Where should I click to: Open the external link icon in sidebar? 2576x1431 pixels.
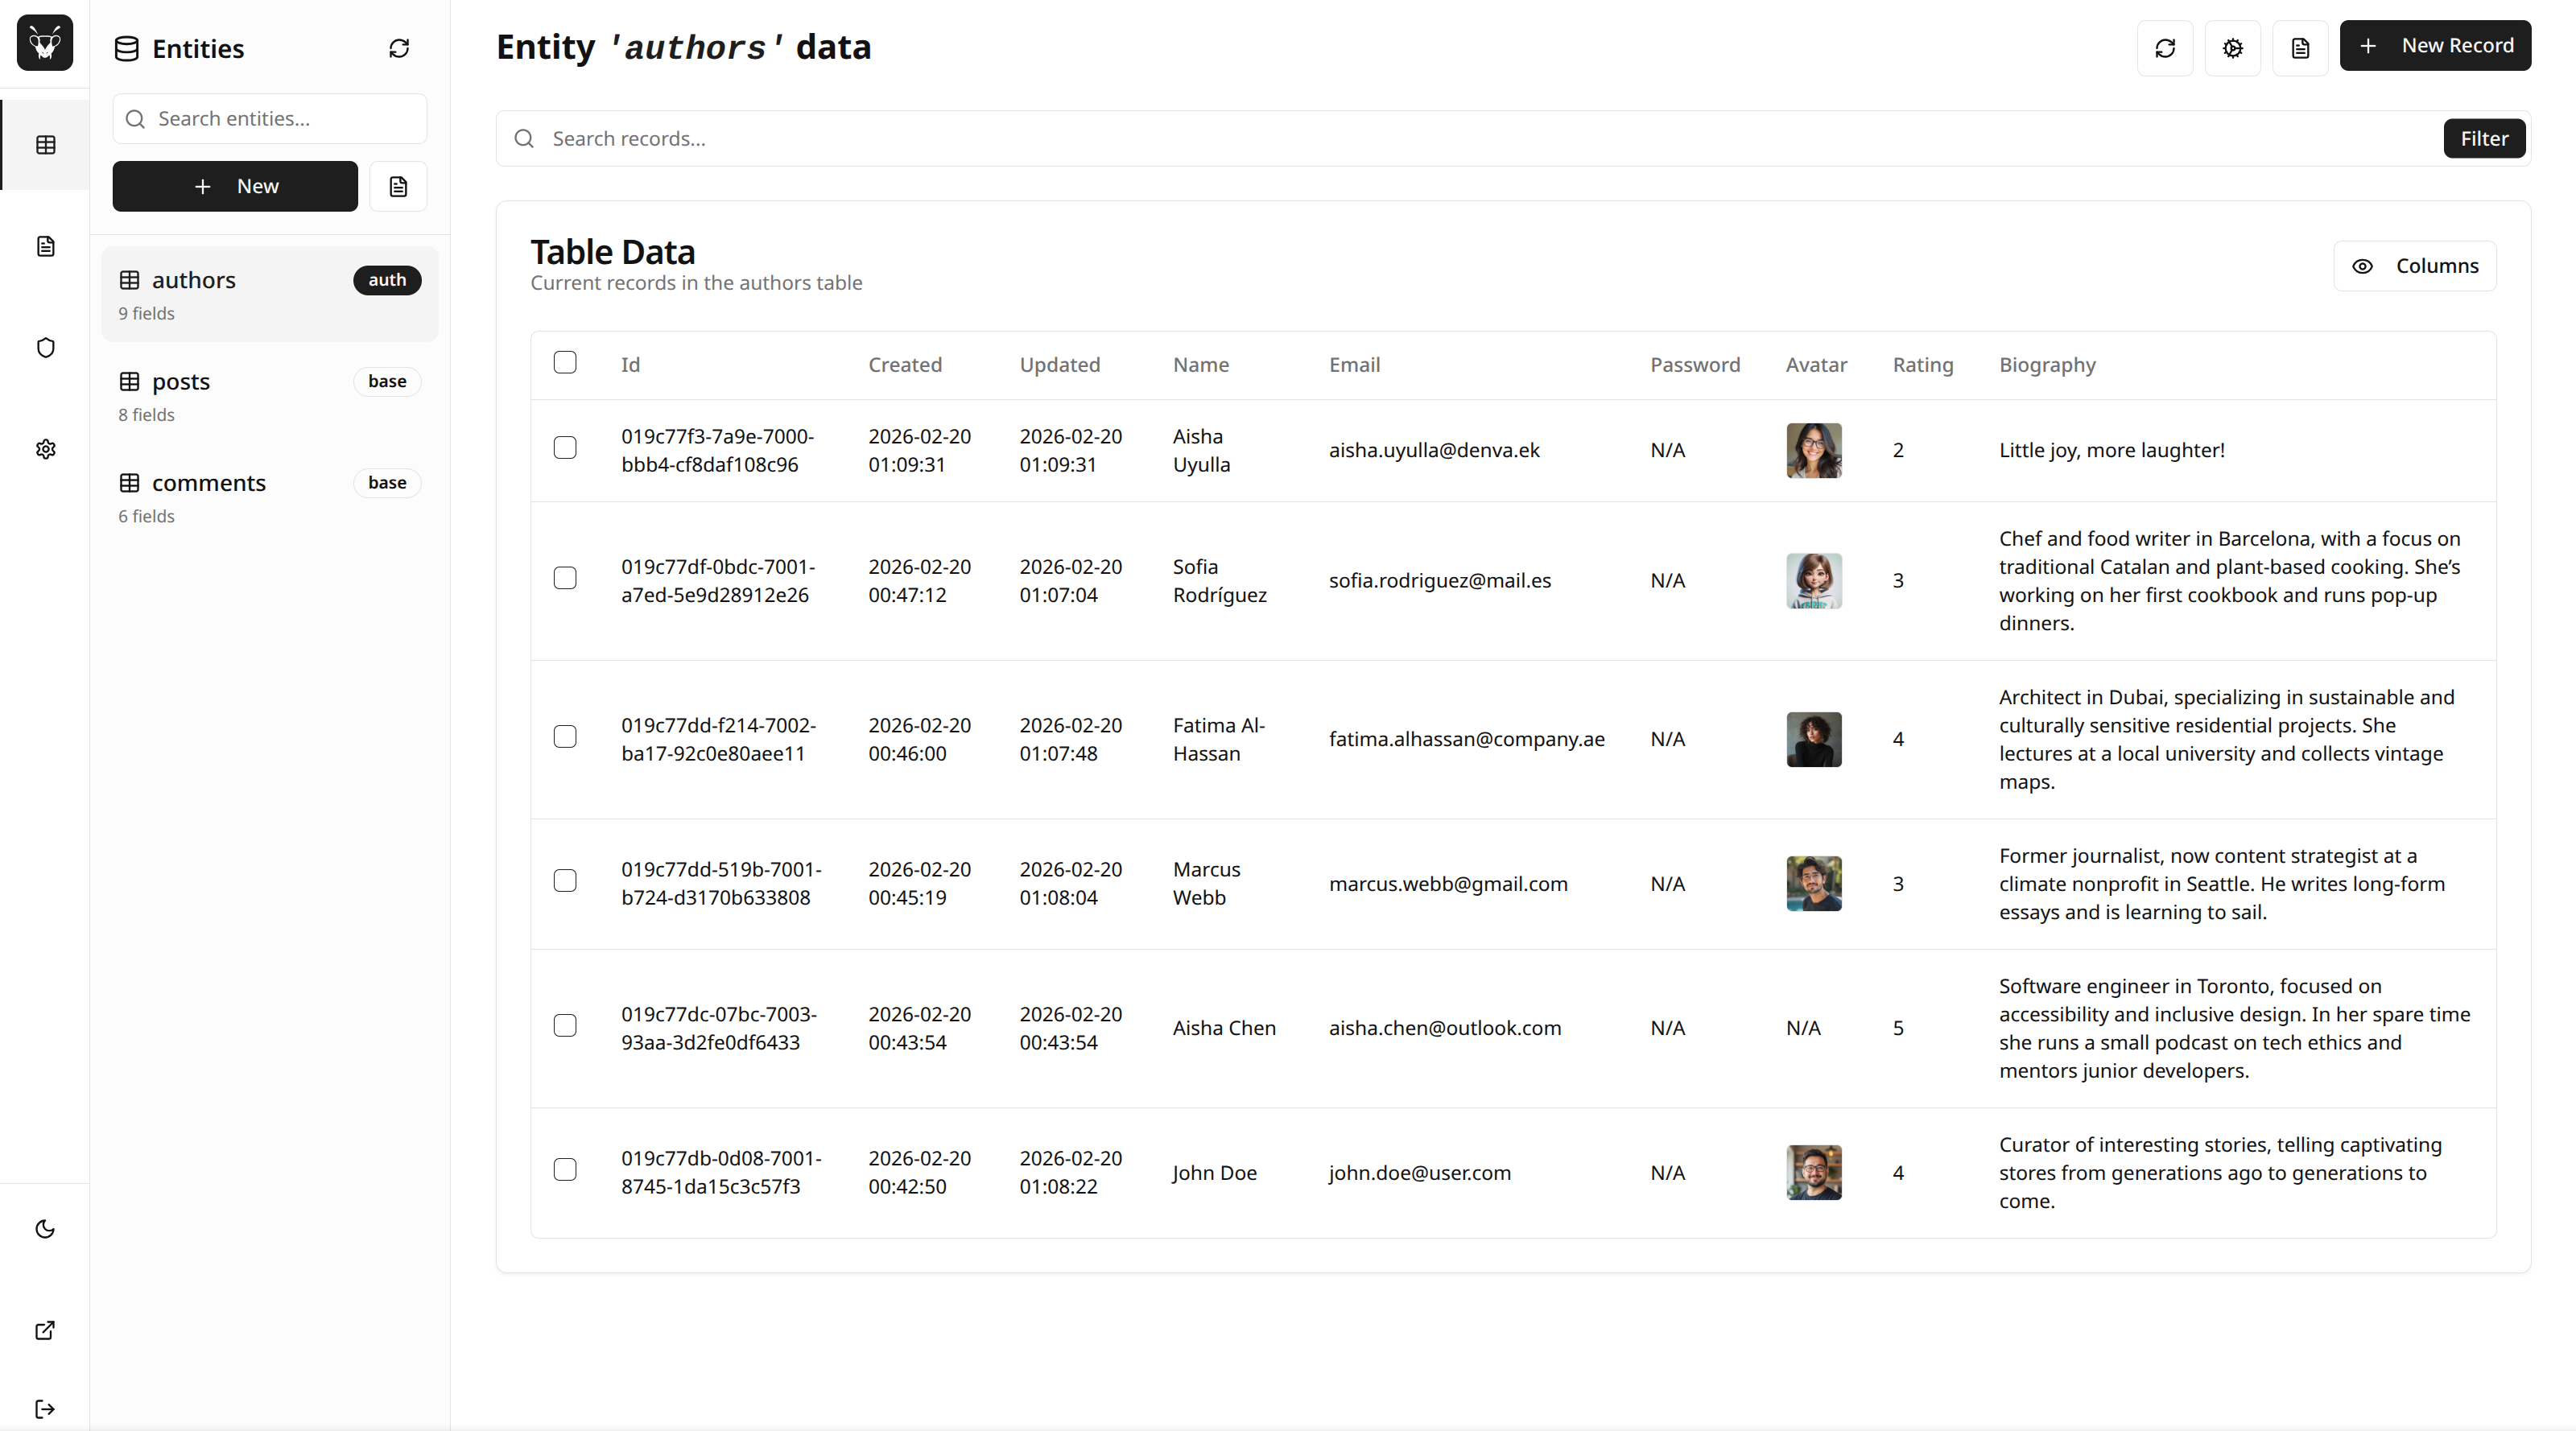click(45, 1331)
